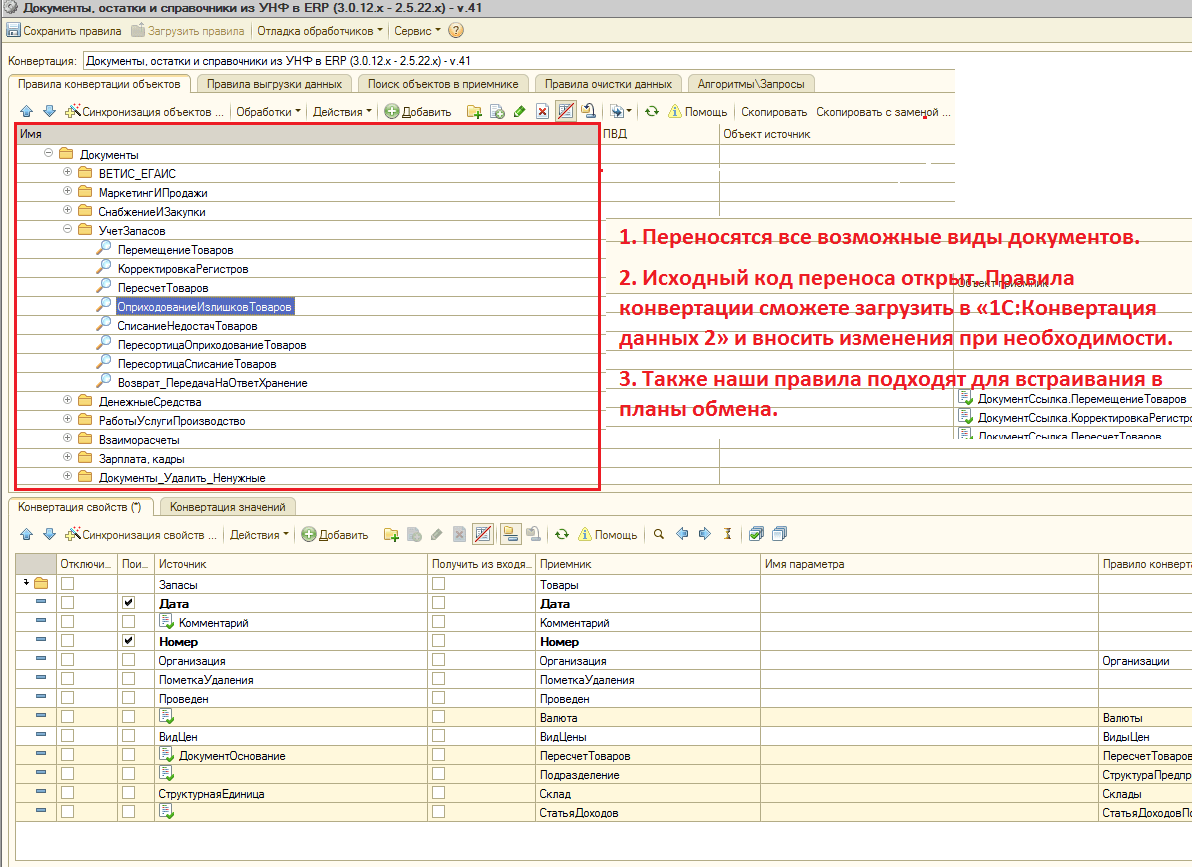The image size is (1192, 867).
Task: Toggle disable checkbox in the Организация row
Action: (x=68, y=659)
